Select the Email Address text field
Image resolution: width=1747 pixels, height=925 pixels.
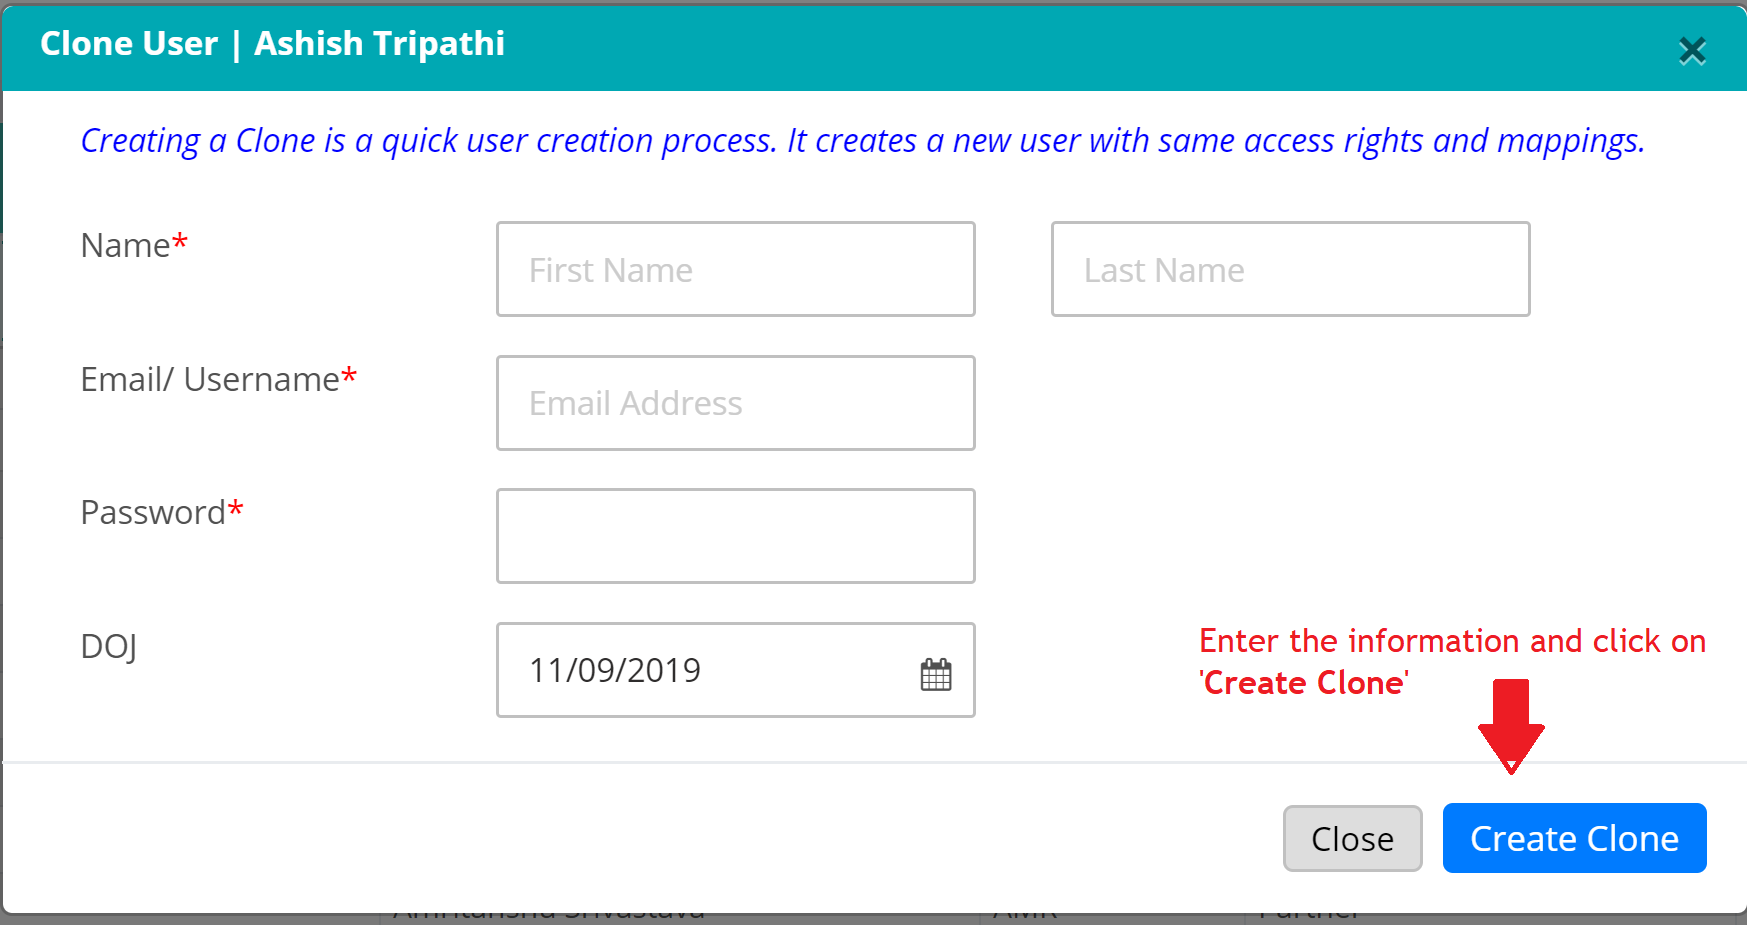click(x=735, y=403)
